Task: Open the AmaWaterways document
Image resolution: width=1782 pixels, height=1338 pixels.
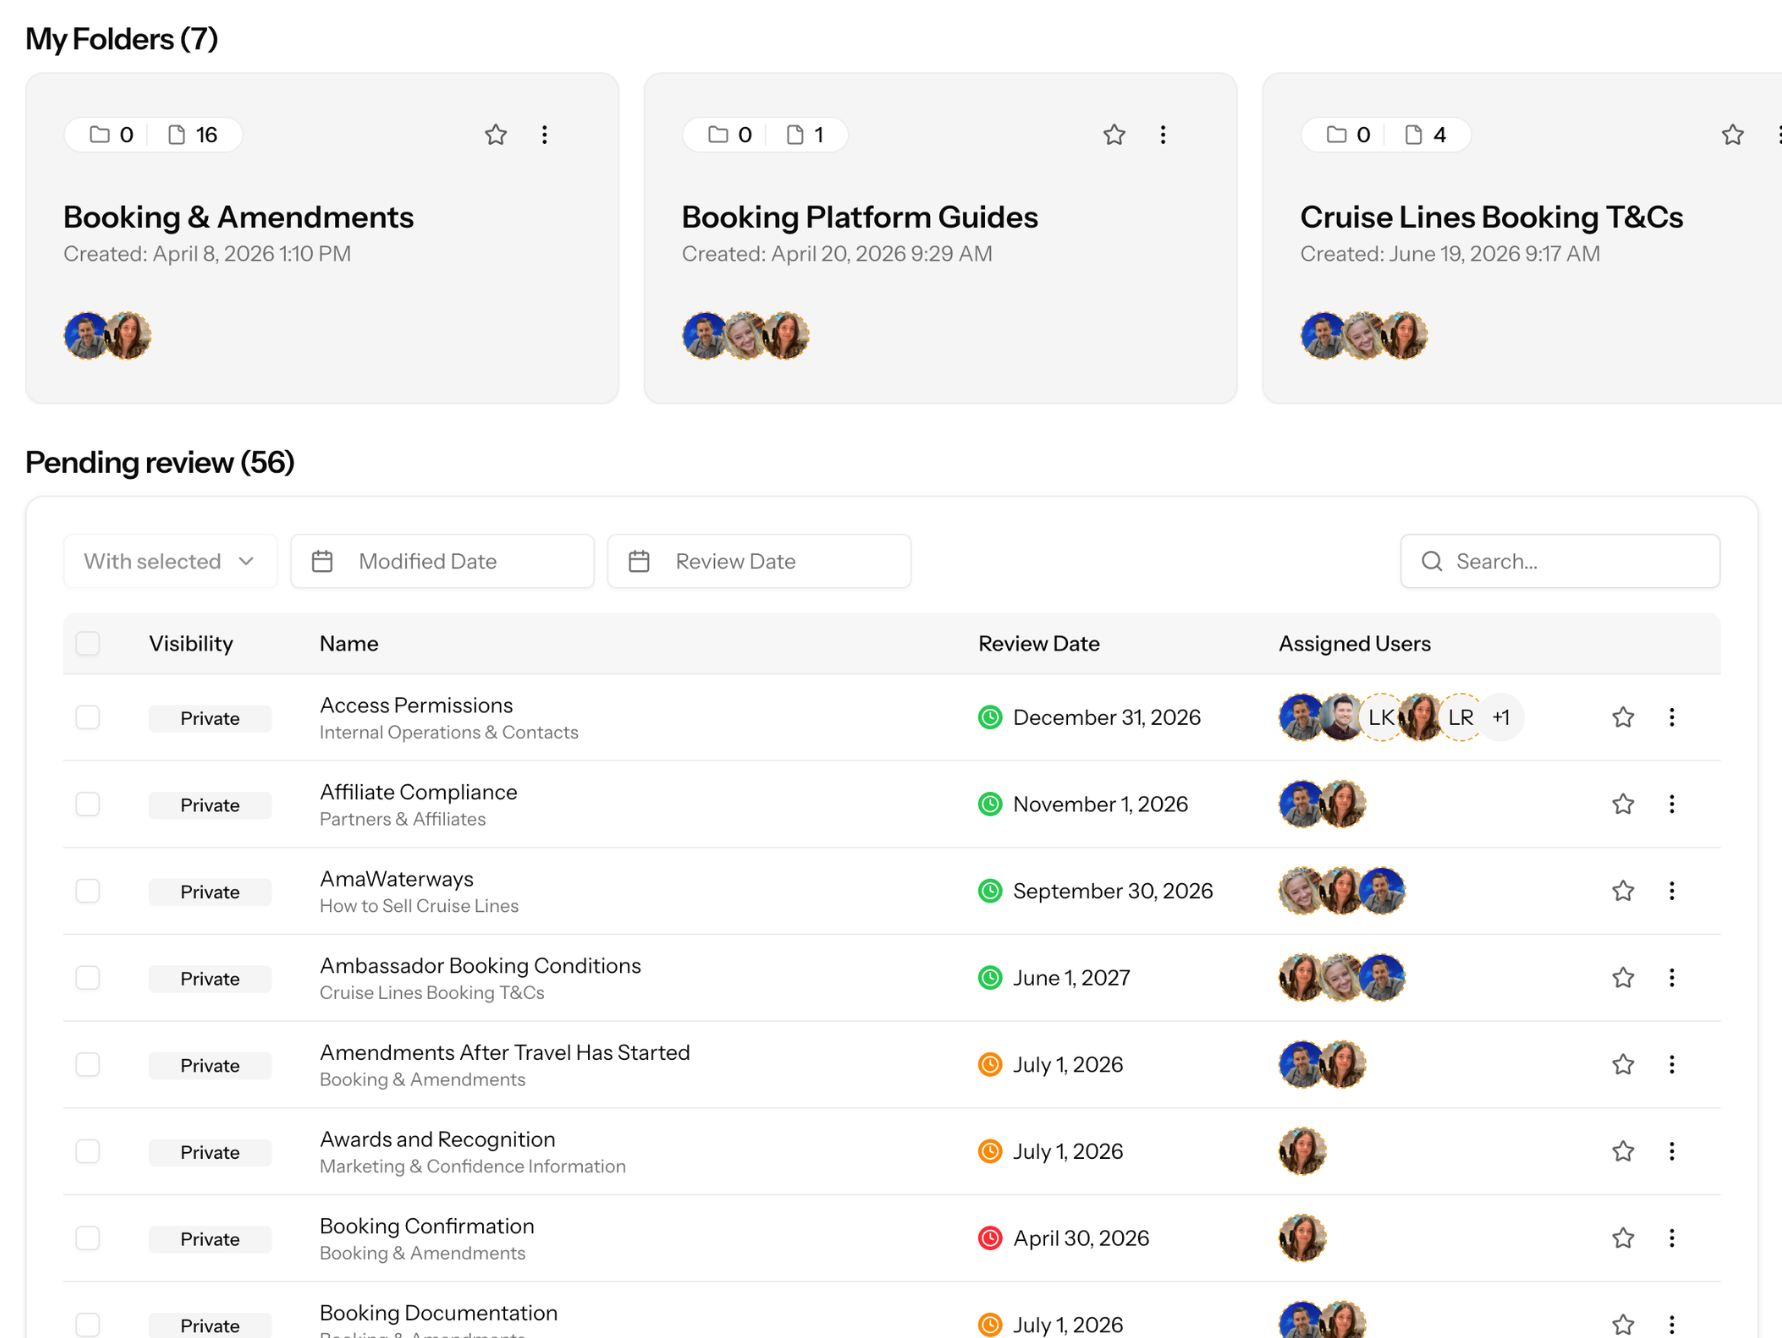Action: click(396, 879)
